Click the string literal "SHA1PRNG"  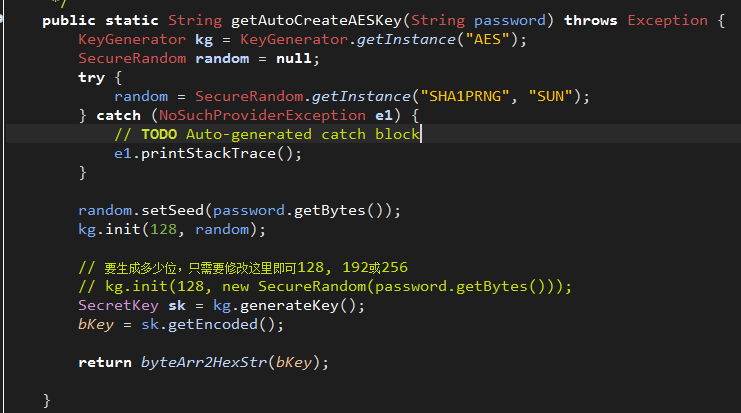point(465,96)
